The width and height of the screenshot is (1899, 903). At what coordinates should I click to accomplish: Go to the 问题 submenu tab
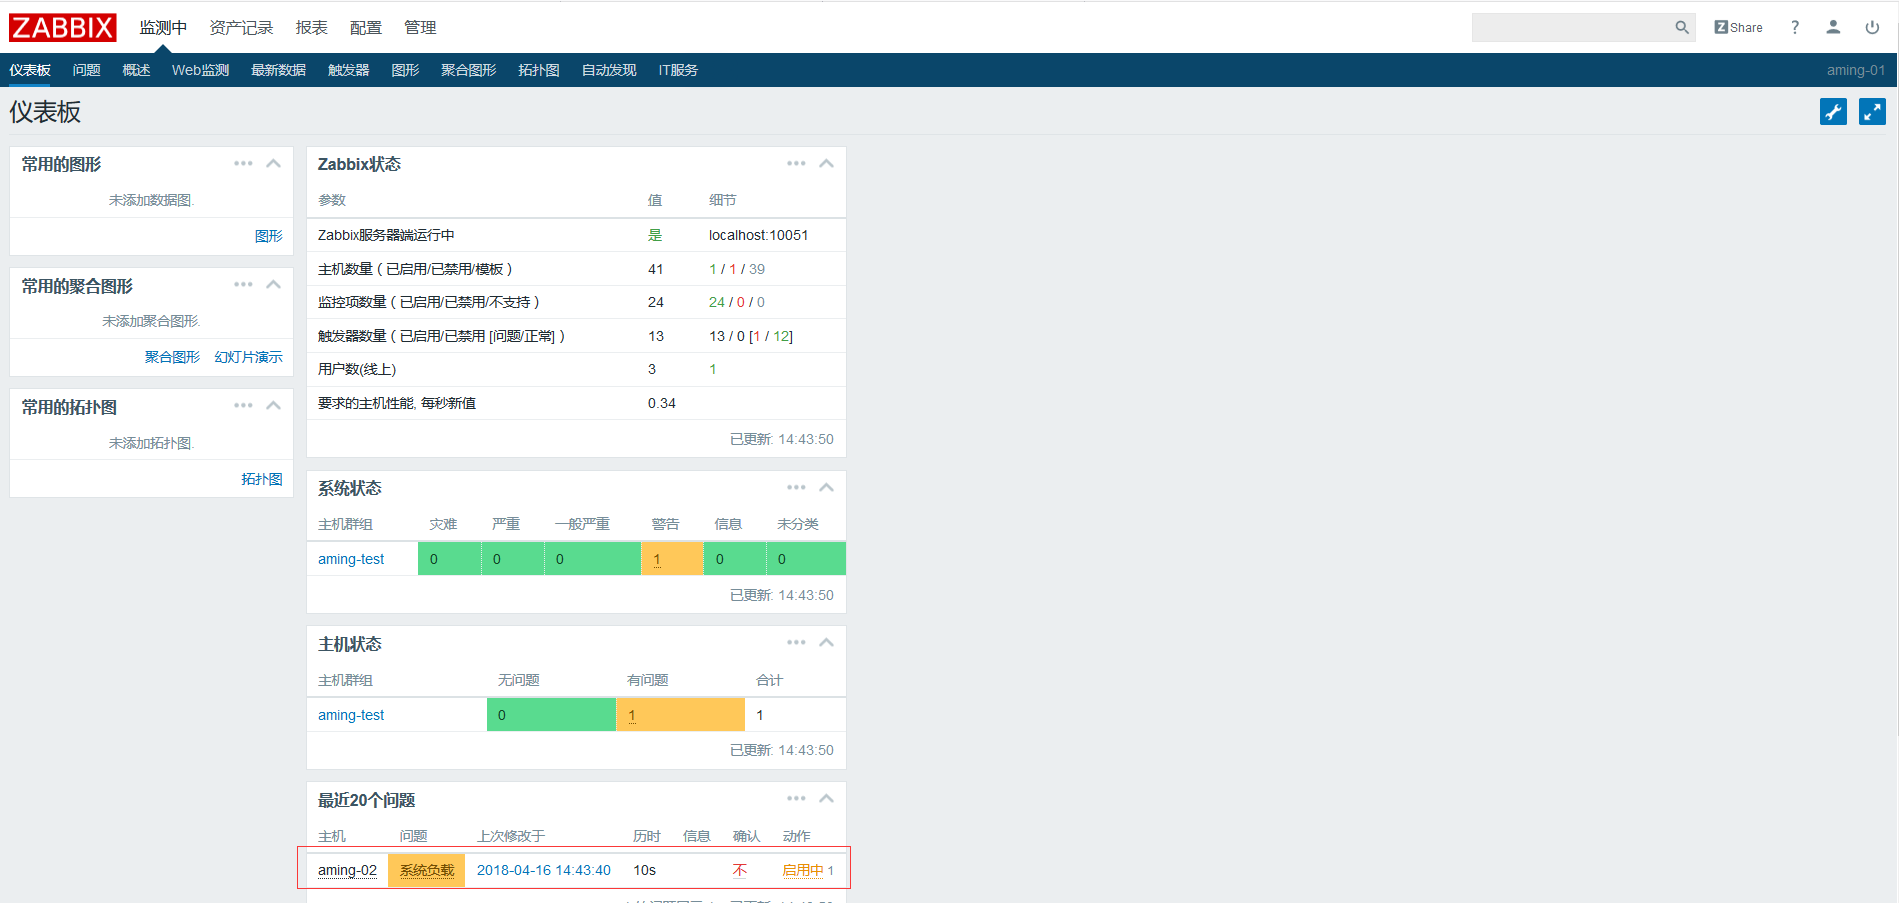[87, 70]
